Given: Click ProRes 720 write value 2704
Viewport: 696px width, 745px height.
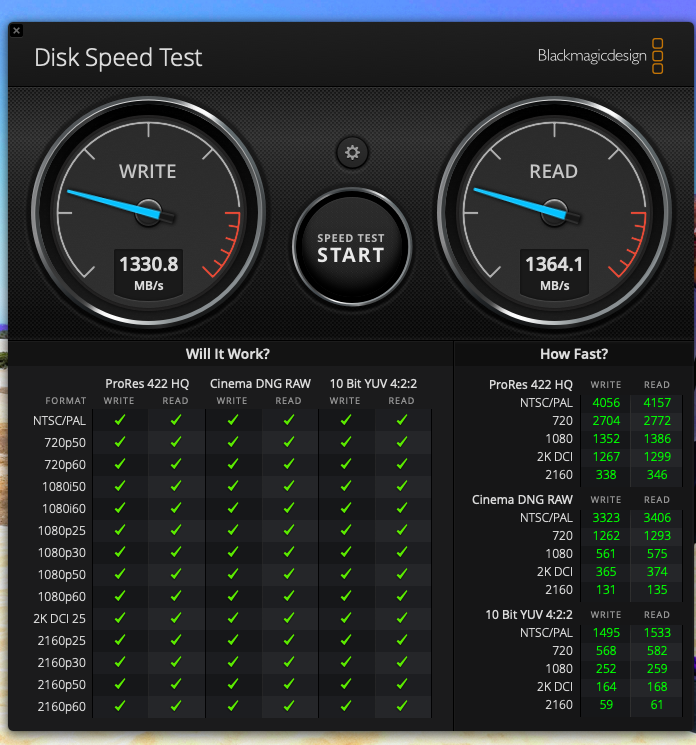Looking at the screenshot, I should [606, 421].
